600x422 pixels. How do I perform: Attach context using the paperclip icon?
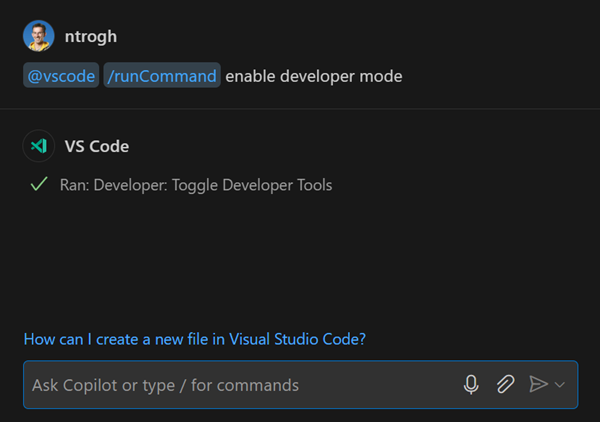(x=505, y=384)
